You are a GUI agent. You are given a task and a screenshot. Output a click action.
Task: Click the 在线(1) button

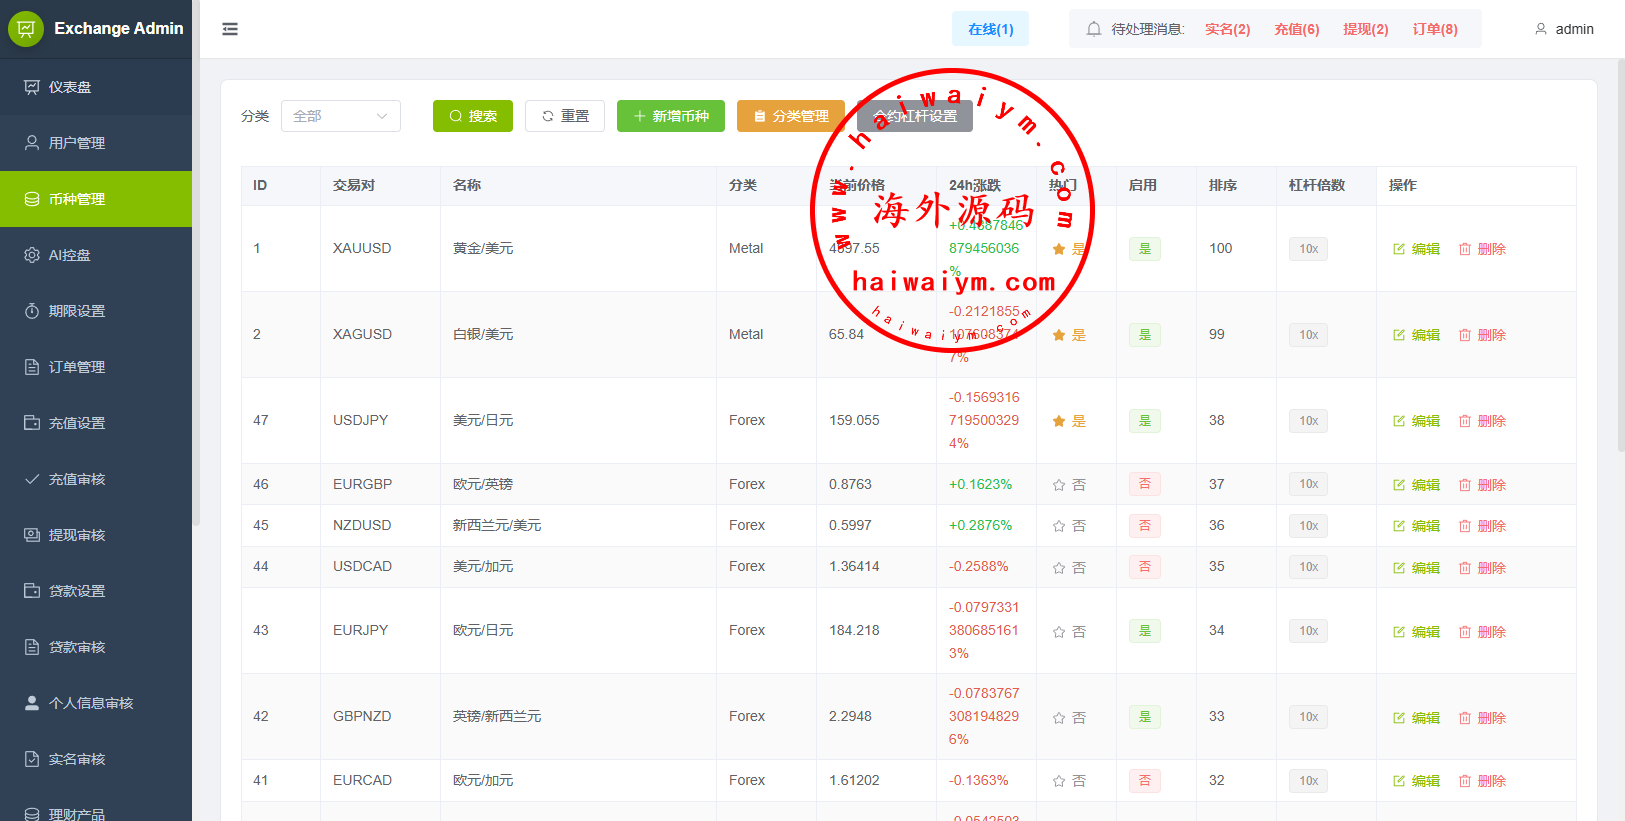990,29
